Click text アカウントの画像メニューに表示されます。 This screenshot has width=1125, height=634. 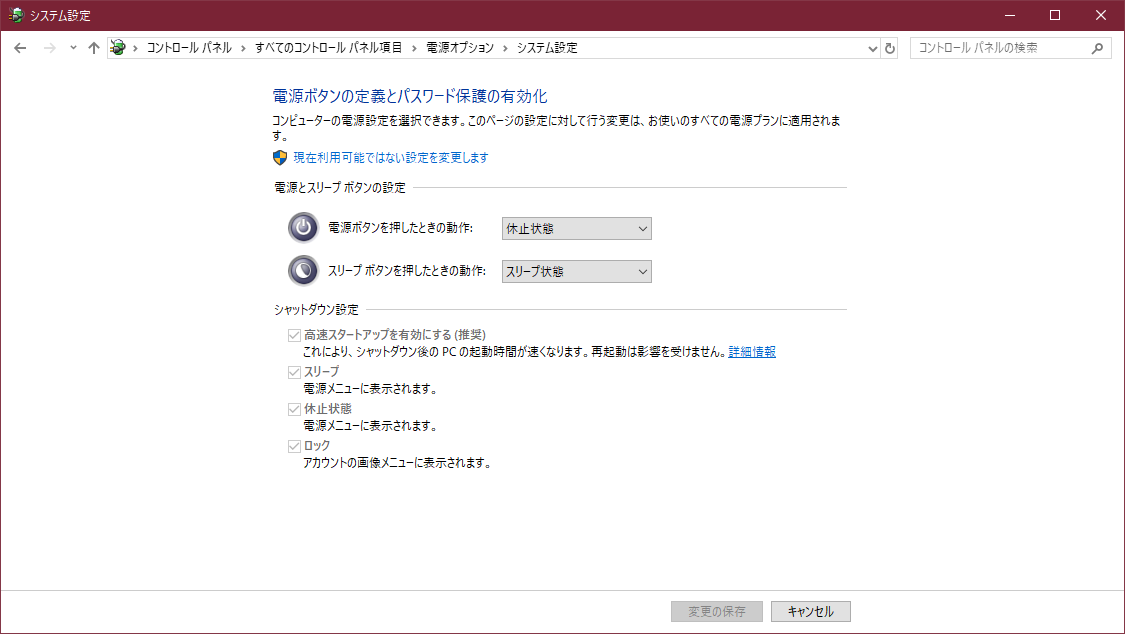(398, 463)
